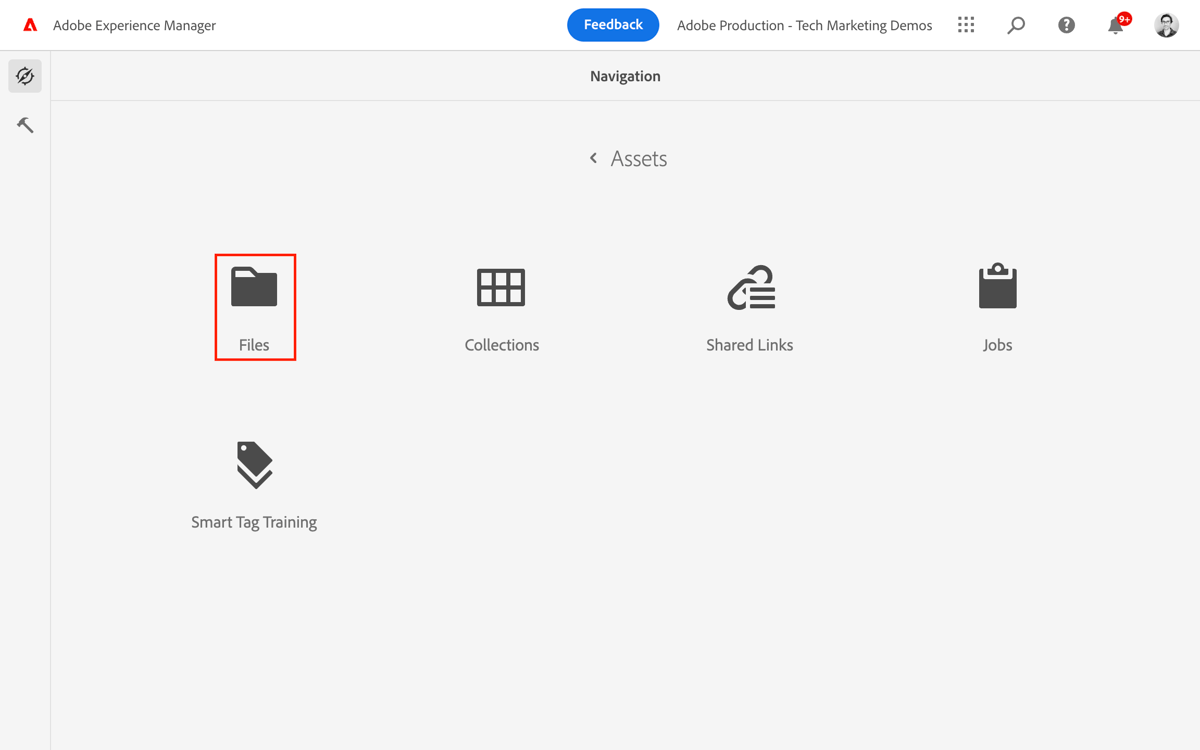Open the user profile avatar menu
This screenshot has width=1200, height=750.
tap(1166, 24)
